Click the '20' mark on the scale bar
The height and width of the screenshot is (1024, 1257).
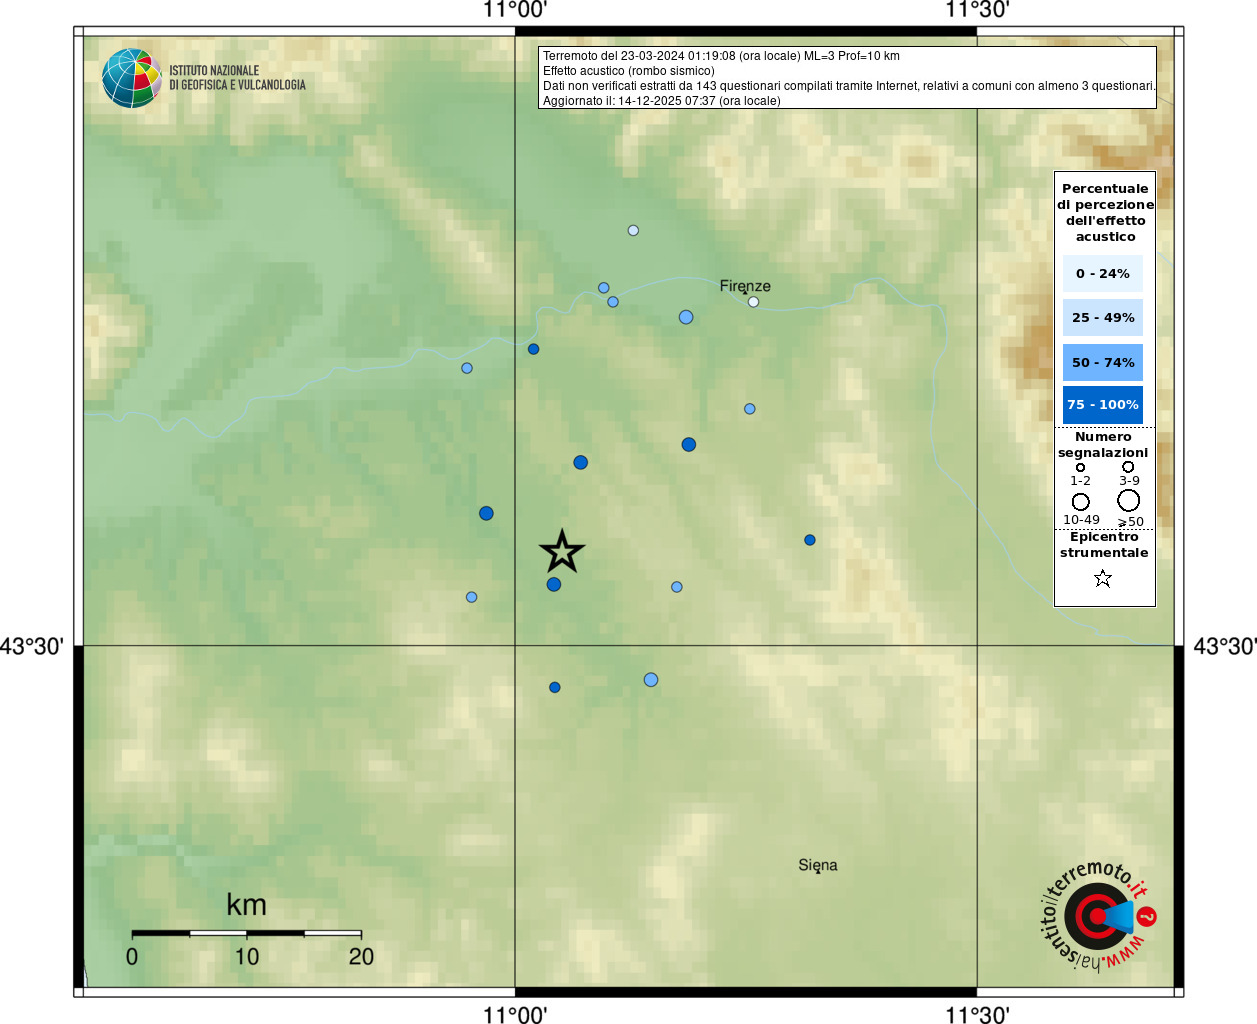(361, 957)
